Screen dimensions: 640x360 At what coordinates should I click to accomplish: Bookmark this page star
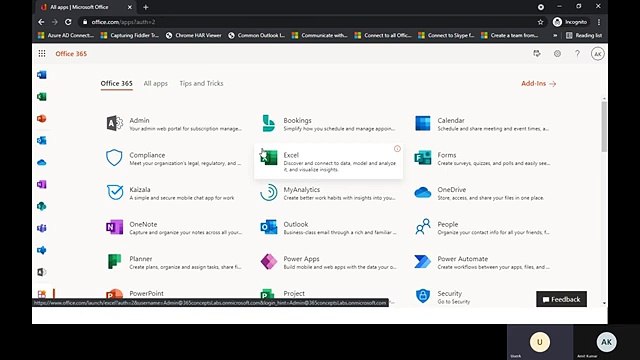(x=540, y=22)
